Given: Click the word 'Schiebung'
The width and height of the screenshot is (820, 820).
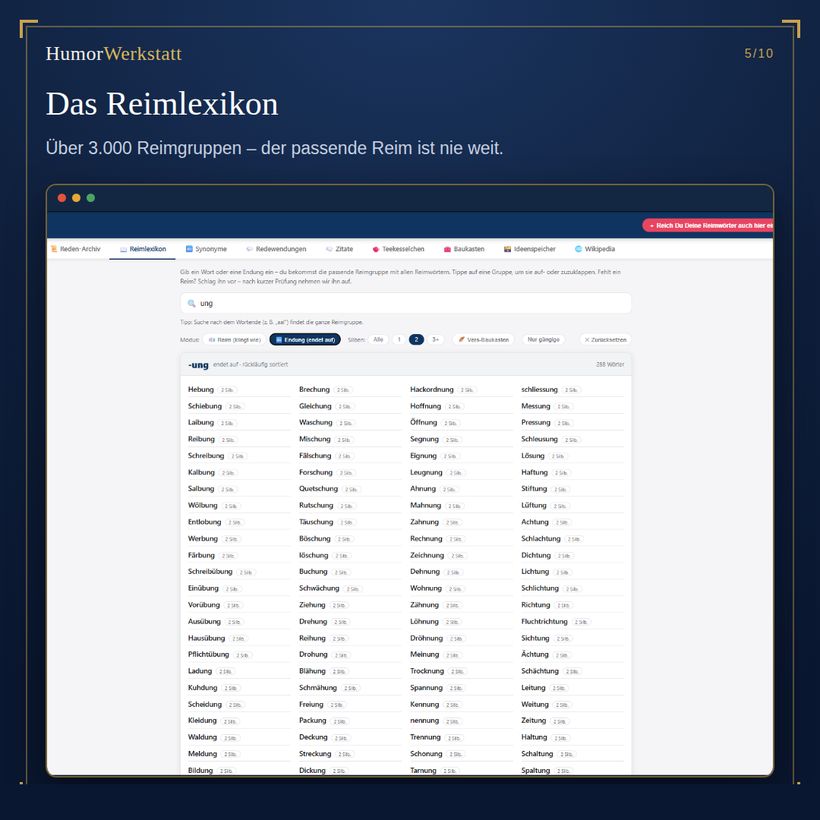Looking at the screenshot, I should pyautogui.click(x=204, y=406).
